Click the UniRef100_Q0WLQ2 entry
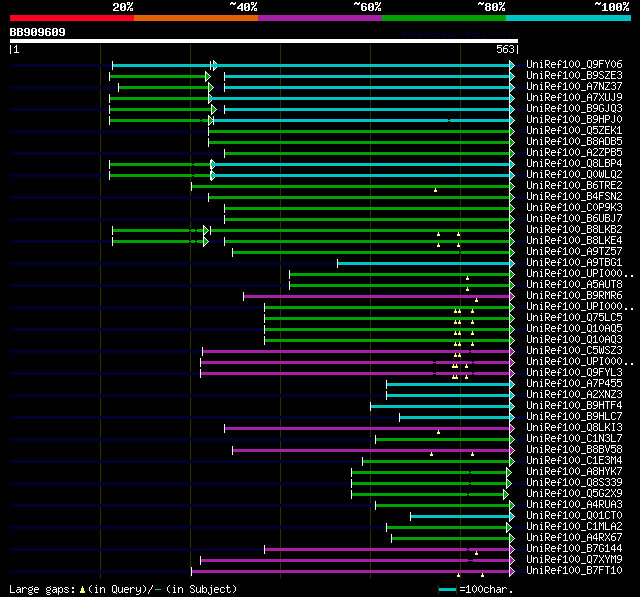This screenshot has width=640, height=597. click(574, 175)
